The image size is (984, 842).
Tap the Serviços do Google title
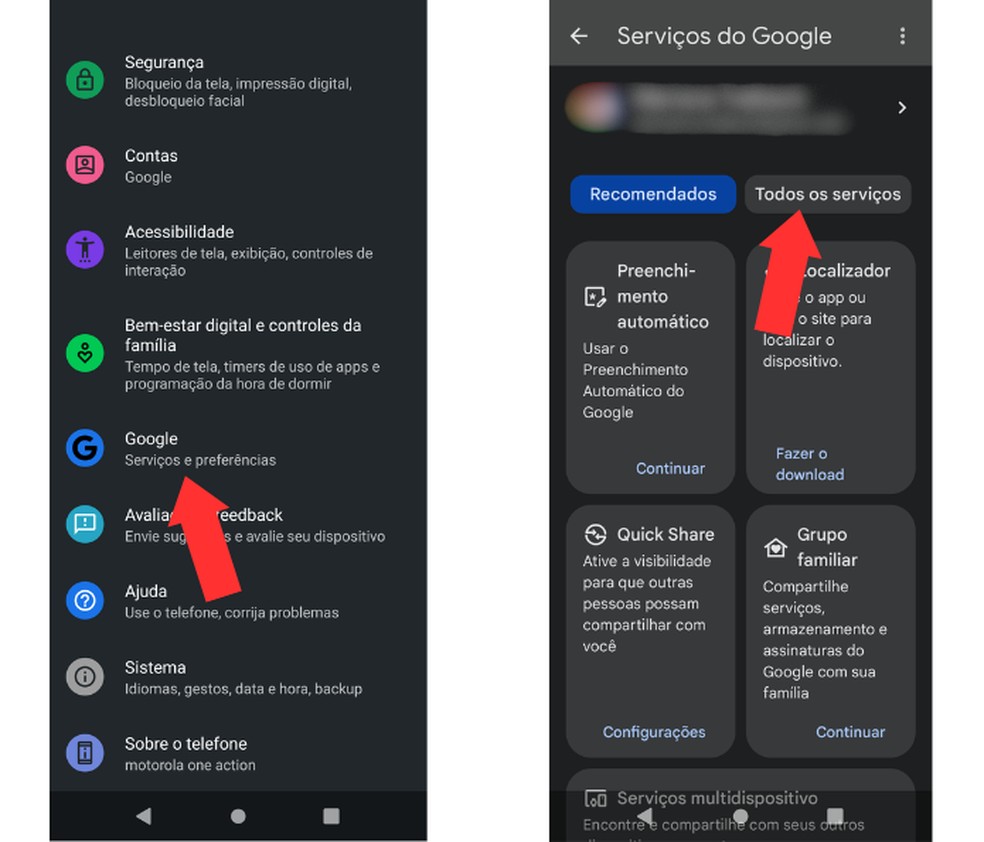[724, 36]
